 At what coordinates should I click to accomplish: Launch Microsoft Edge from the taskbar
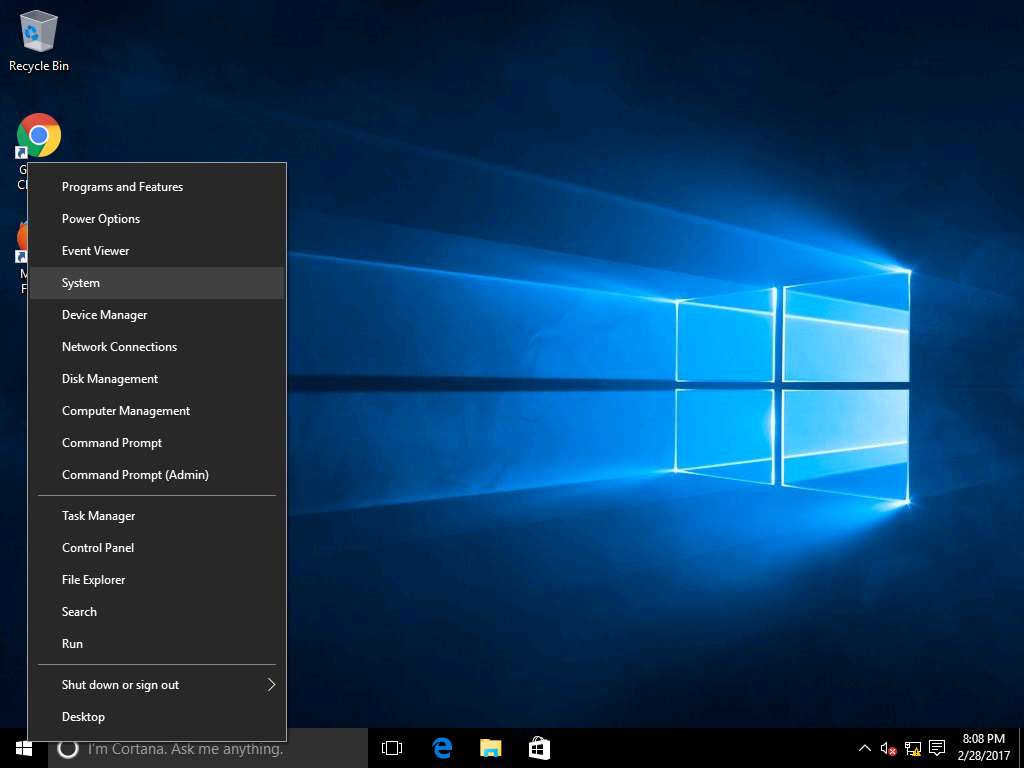[x=442, y=748]
